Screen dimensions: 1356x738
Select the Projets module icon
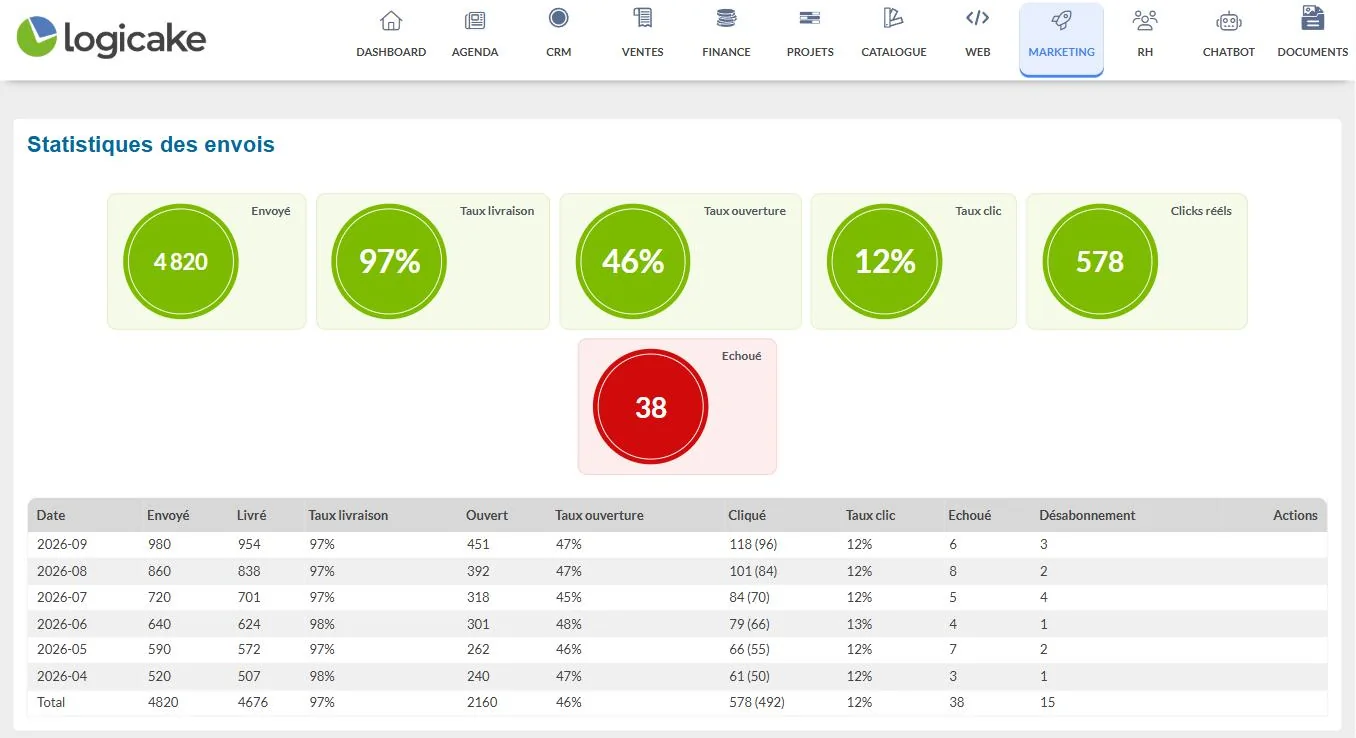tap(810, 18)
